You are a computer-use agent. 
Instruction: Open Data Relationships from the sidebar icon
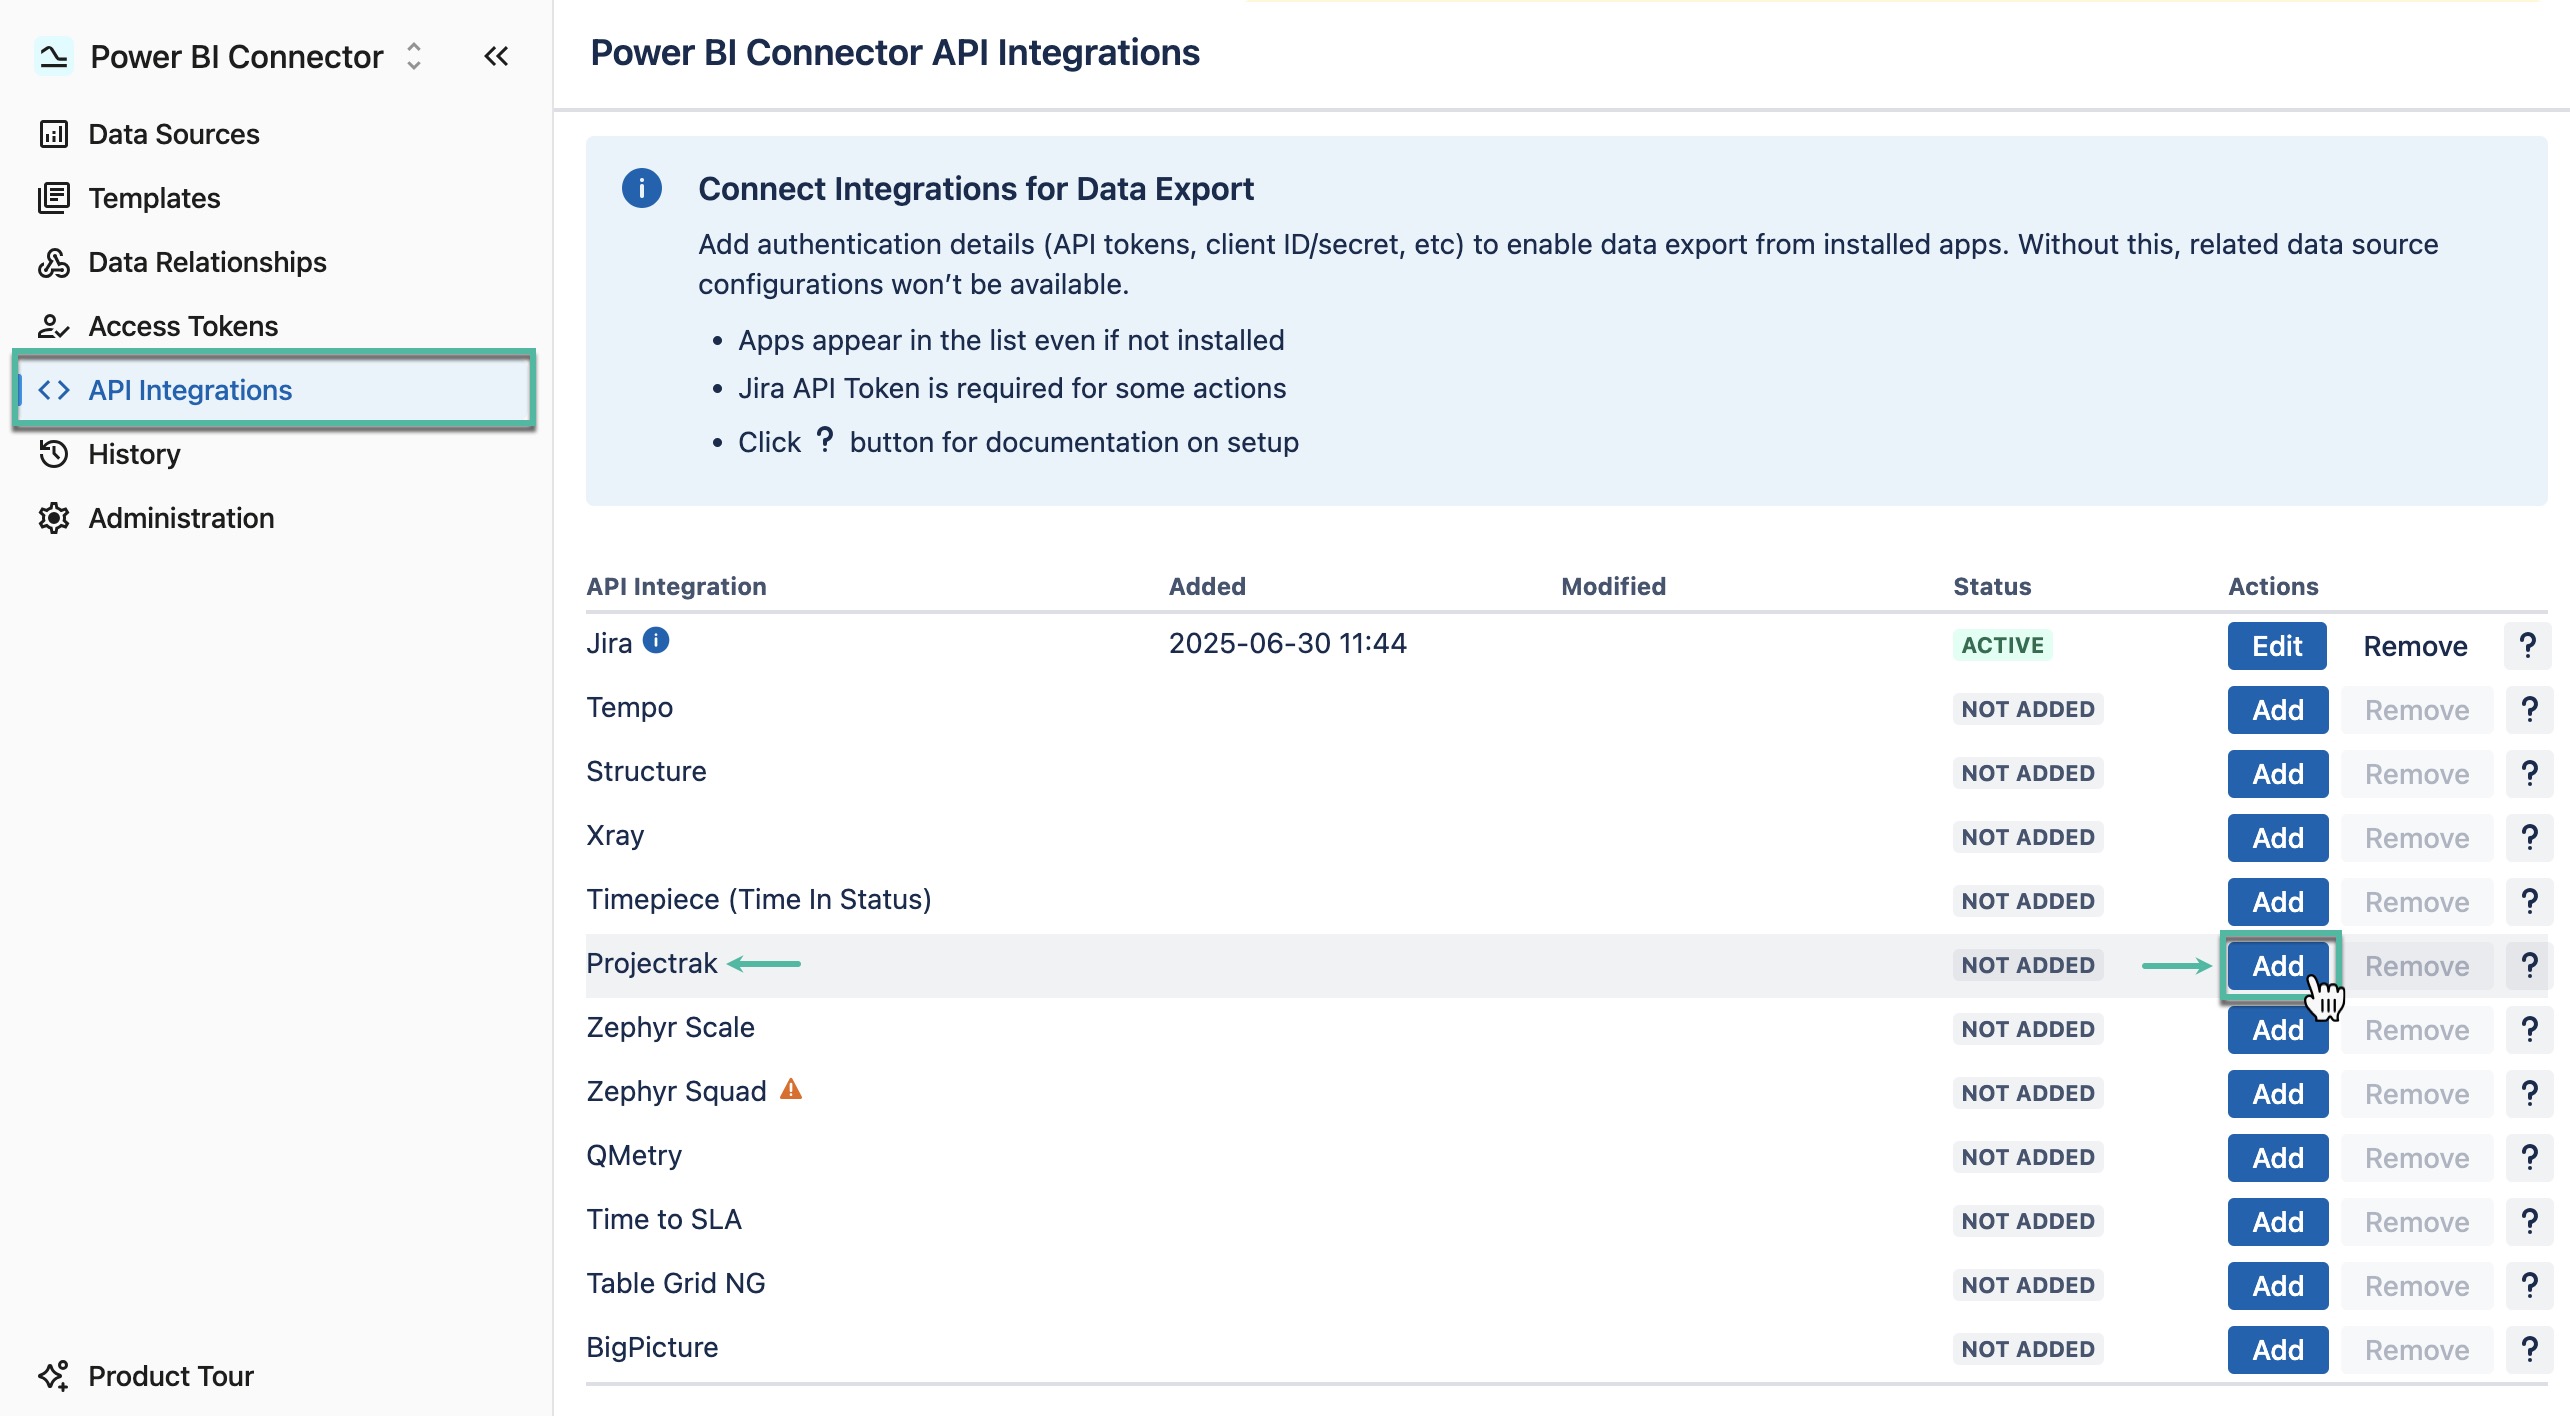[x=55, y=261]
